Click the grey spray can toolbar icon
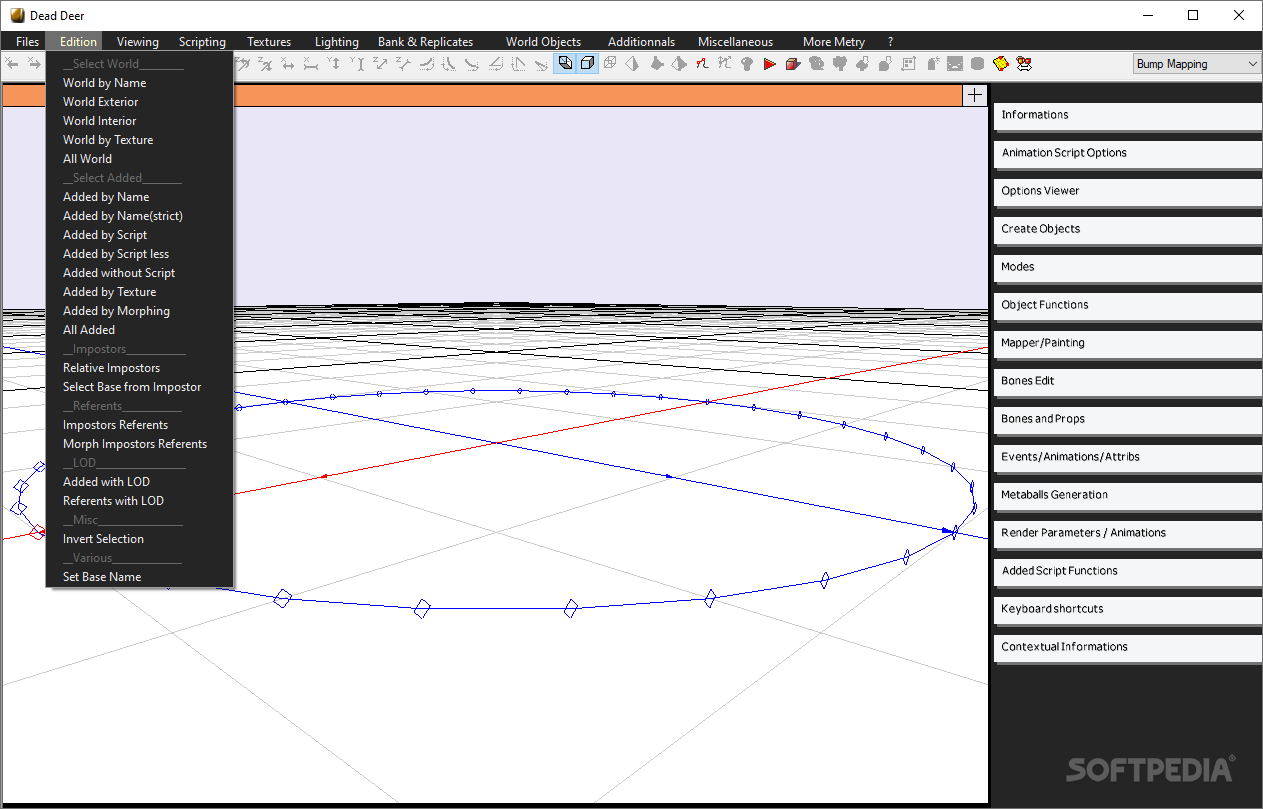1263x809 pixels. pos(933,64)
